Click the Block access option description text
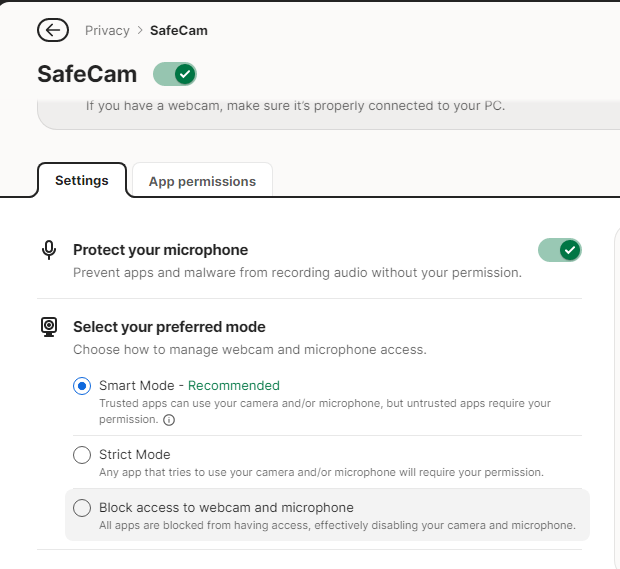The width and height of the screenshot is (620, 569). [x=337, y=525]
